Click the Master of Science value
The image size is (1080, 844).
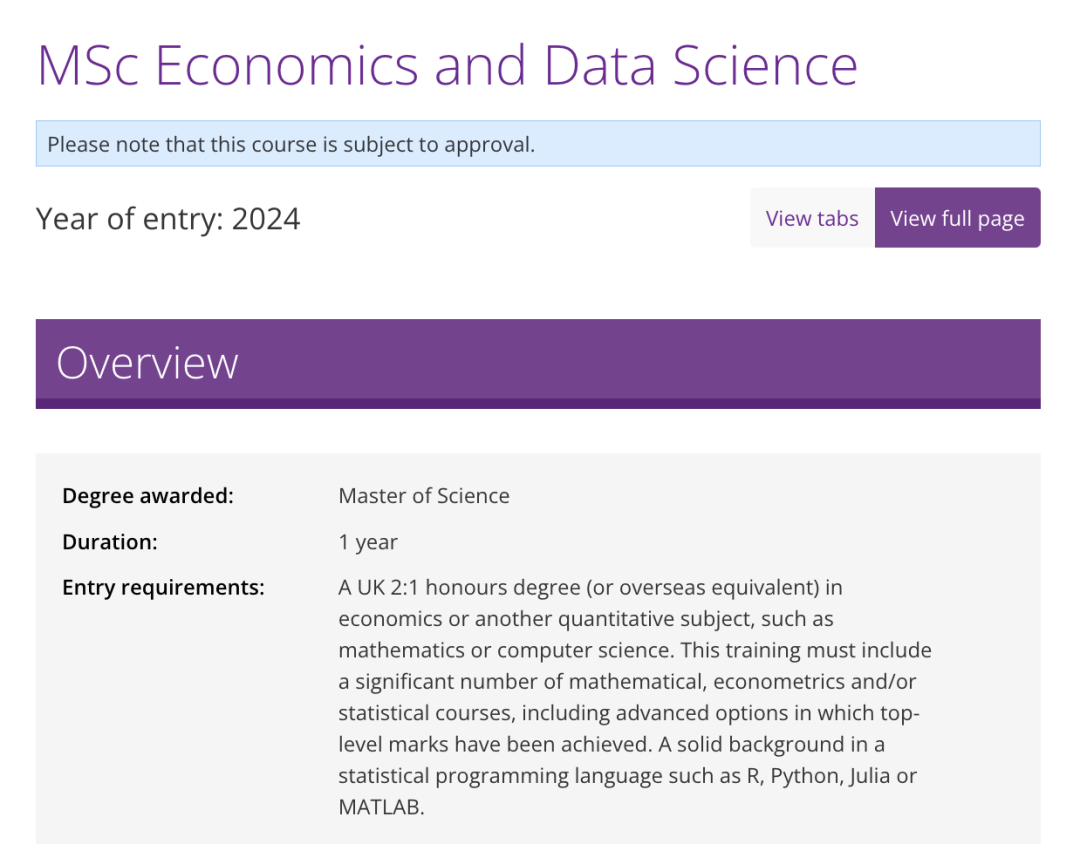424,496
